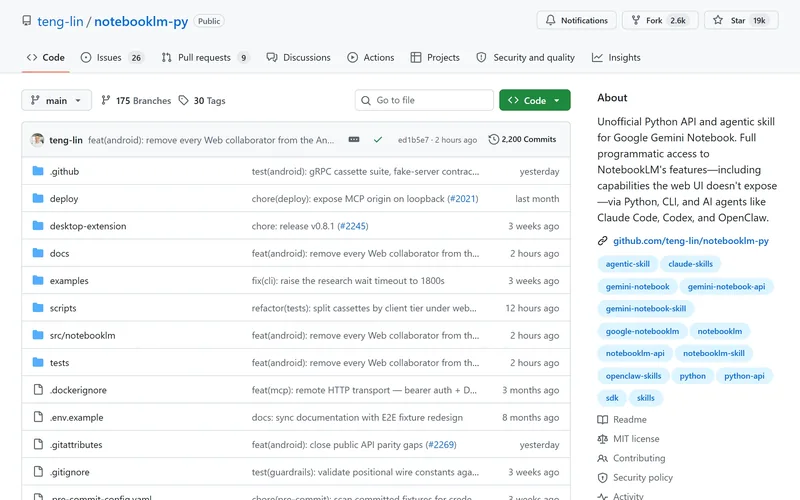
Task: Click the examples folder icon
Action: tap(38, 280)
